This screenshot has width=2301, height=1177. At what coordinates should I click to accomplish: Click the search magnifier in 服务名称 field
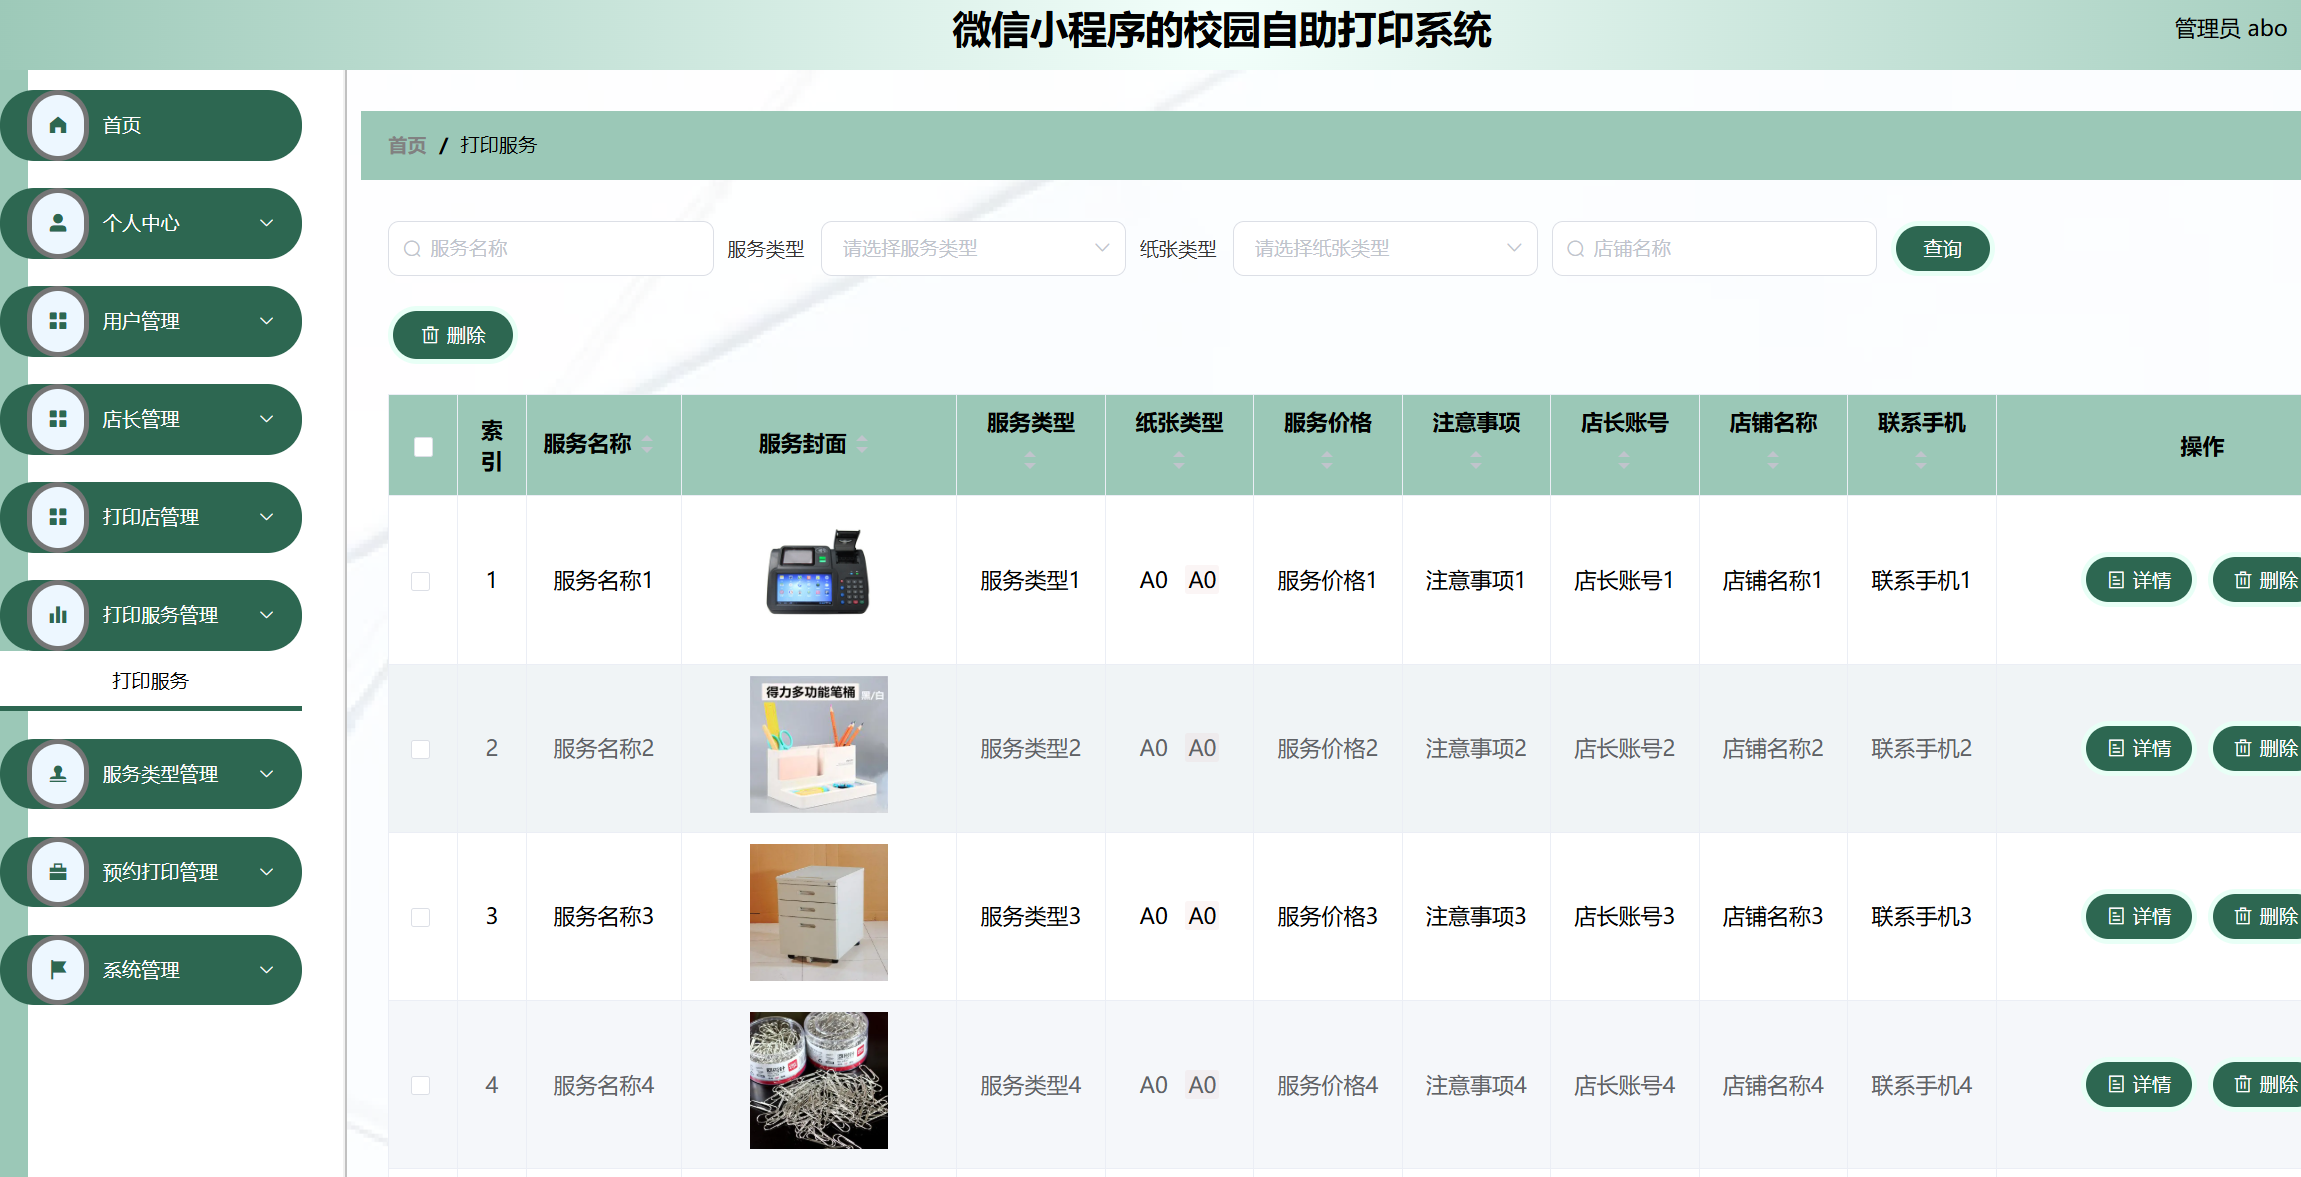[x=411, y=248]
